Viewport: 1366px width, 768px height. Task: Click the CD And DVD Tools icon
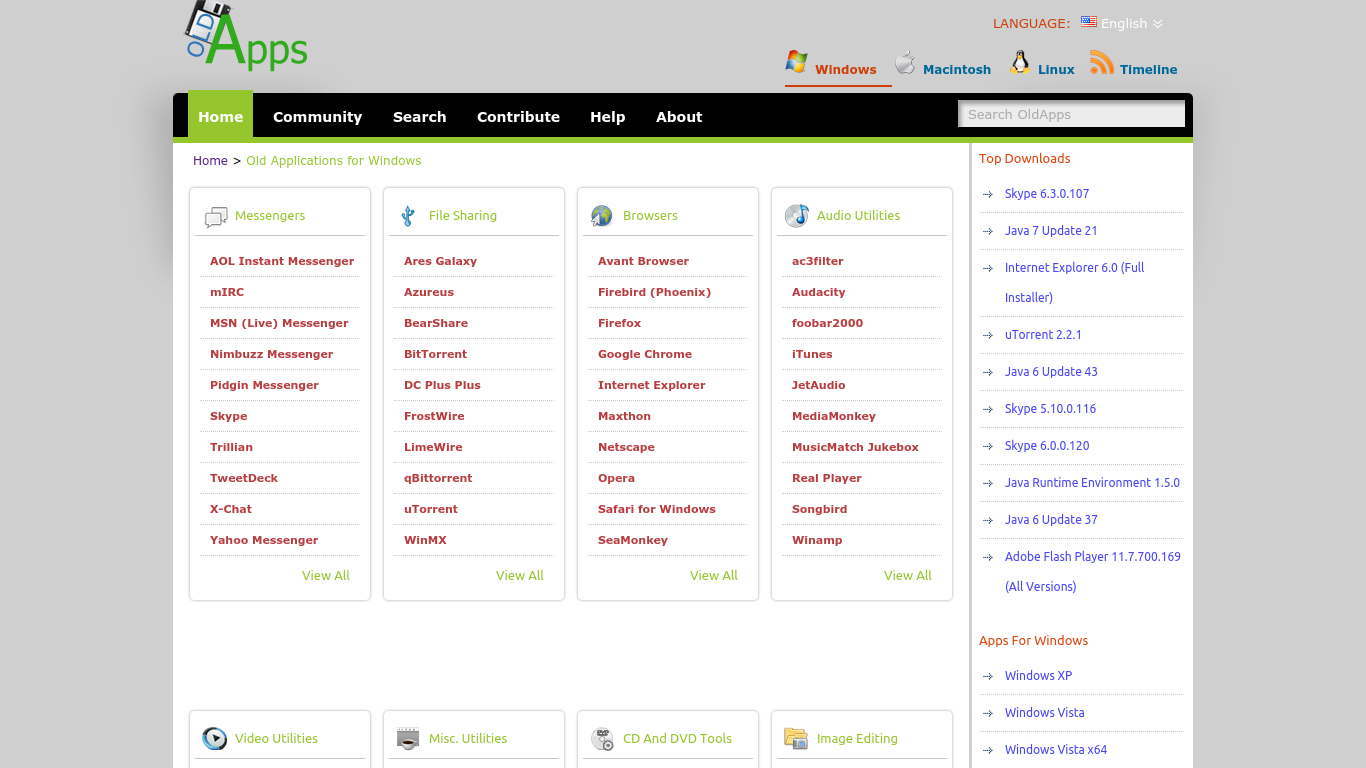[x=602, y=739]
